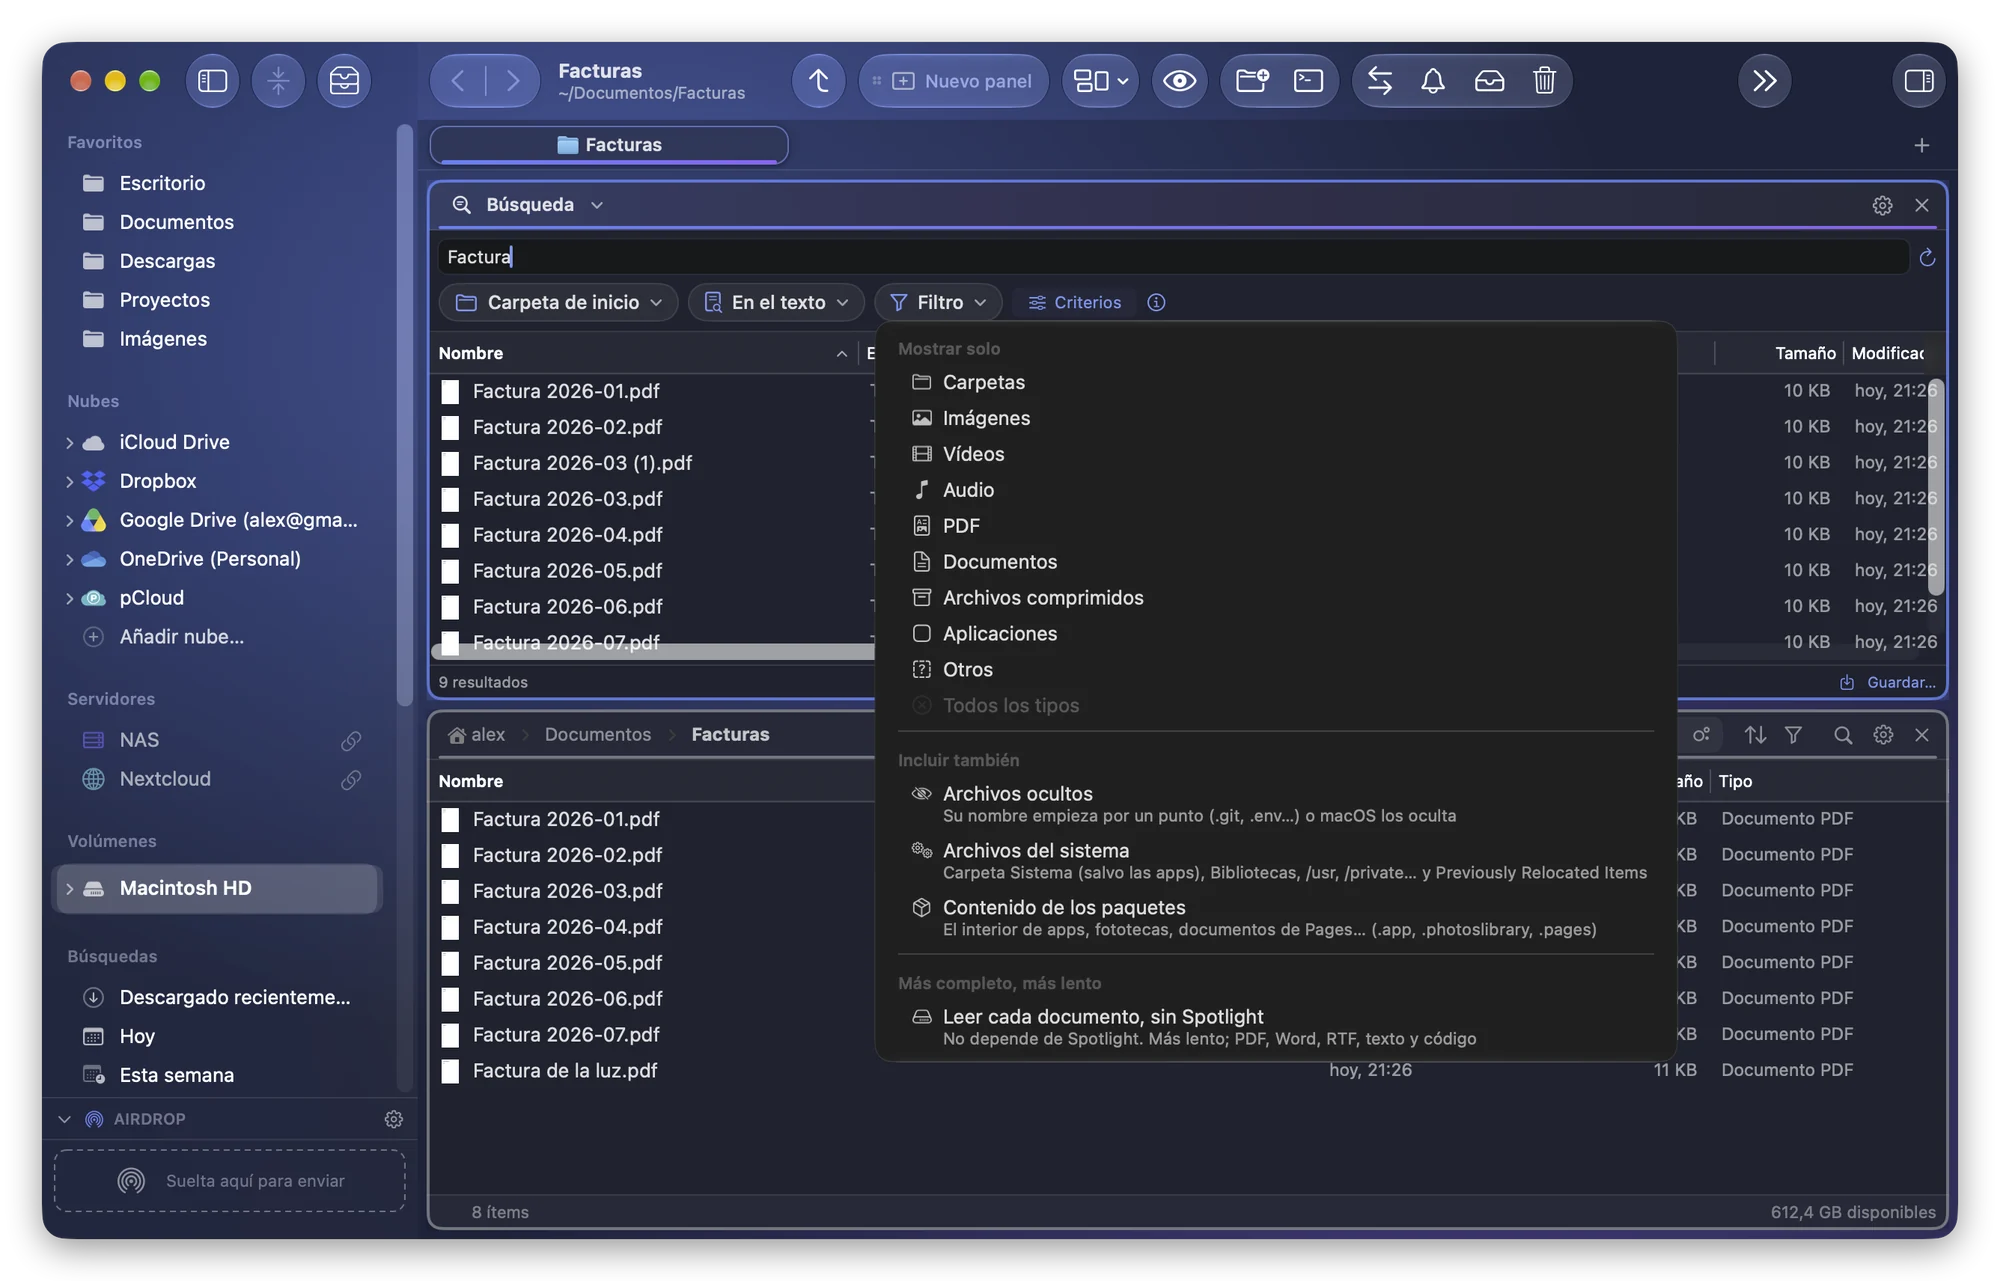The image size is (2000, 1281).
Task: Move to trash using toolbar icon
Action: tap(1544, 81)
